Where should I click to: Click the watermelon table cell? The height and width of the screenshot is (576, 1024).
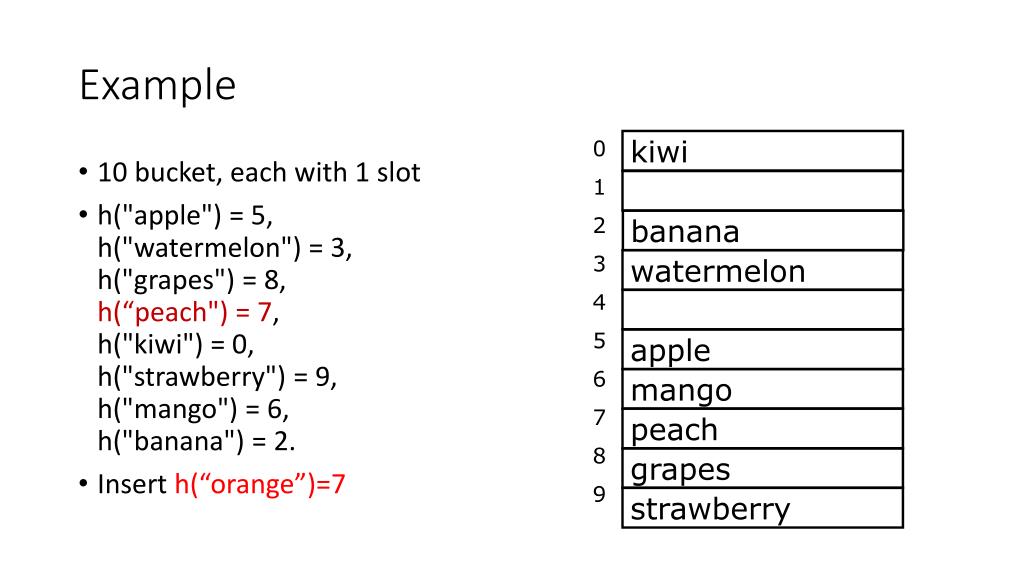click(762, 270)
